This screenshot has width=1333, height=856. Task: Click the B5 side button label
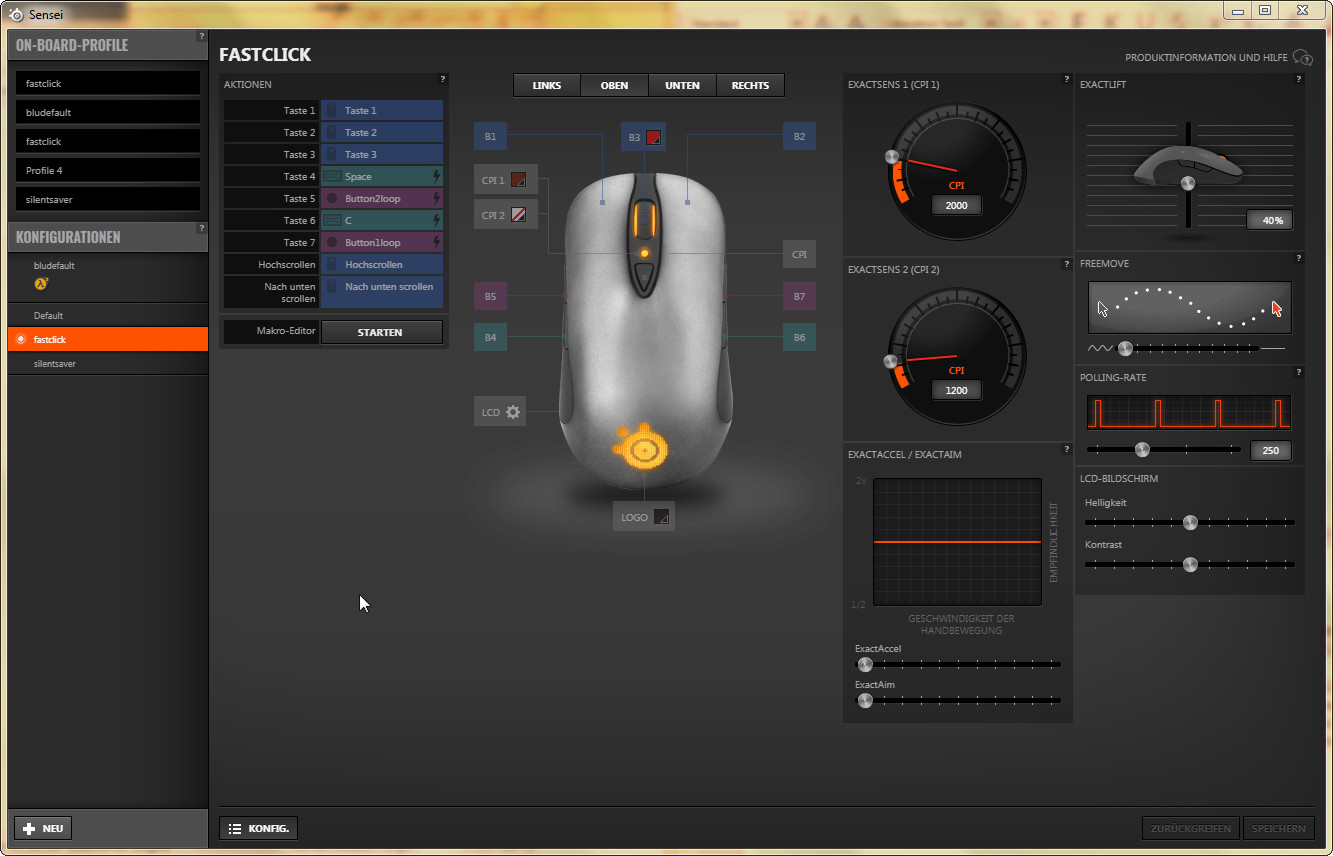click(490, 296)
